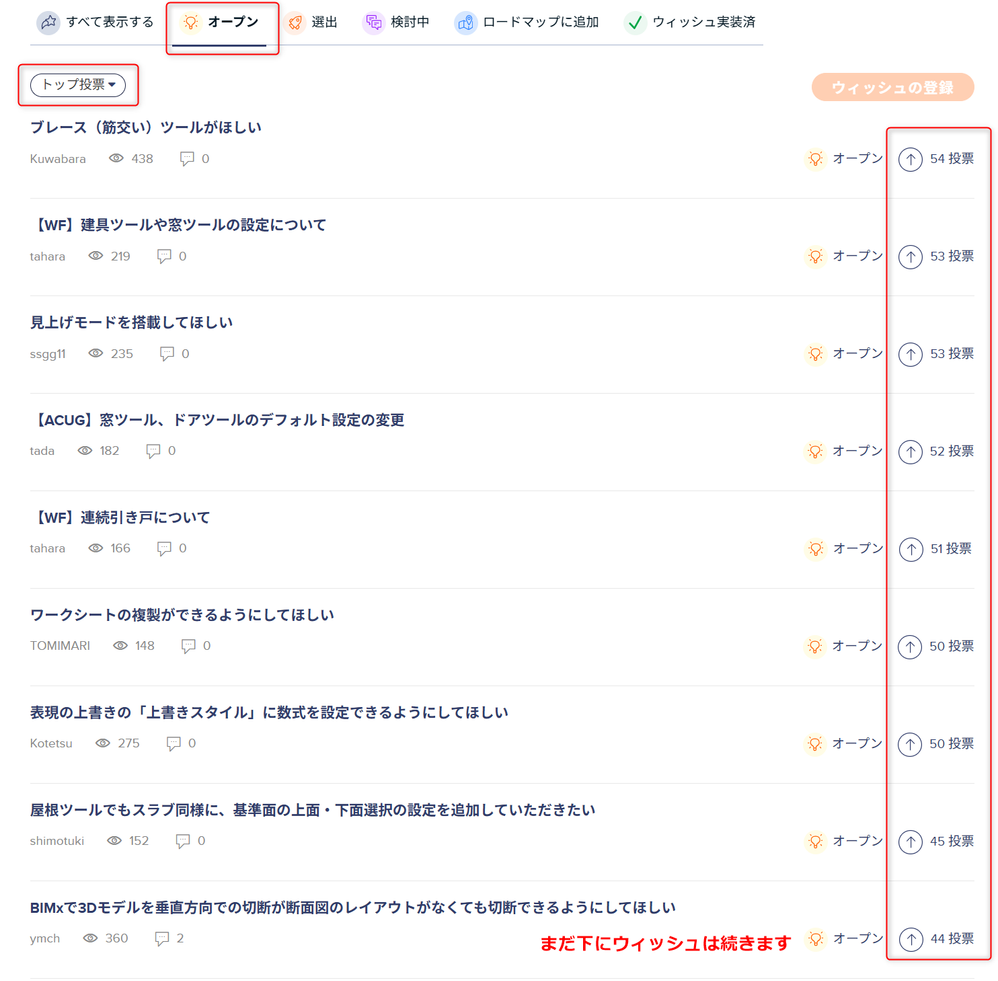The width and height of the screenshot is (998, 981).
Task: Click the views eye icon on ymch's wish
Action: [x=90, y=938]
